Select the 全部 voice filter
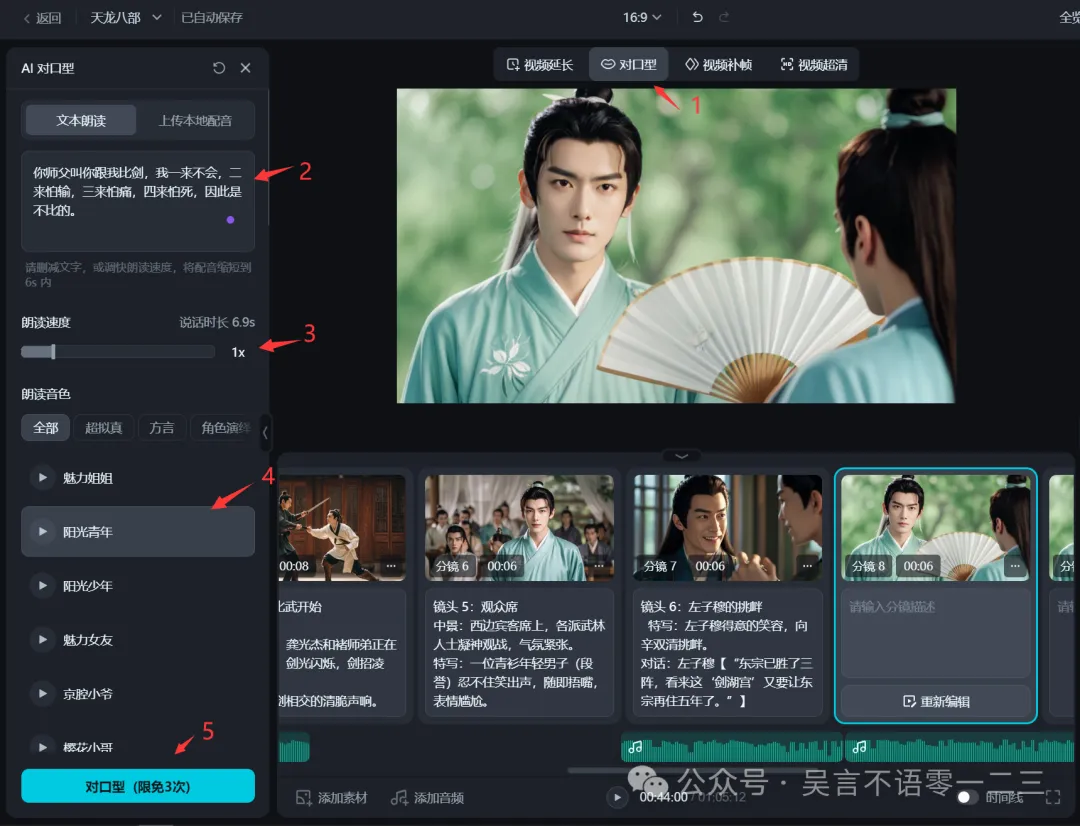Screen dimensions: 1080x826 [45, 428]
